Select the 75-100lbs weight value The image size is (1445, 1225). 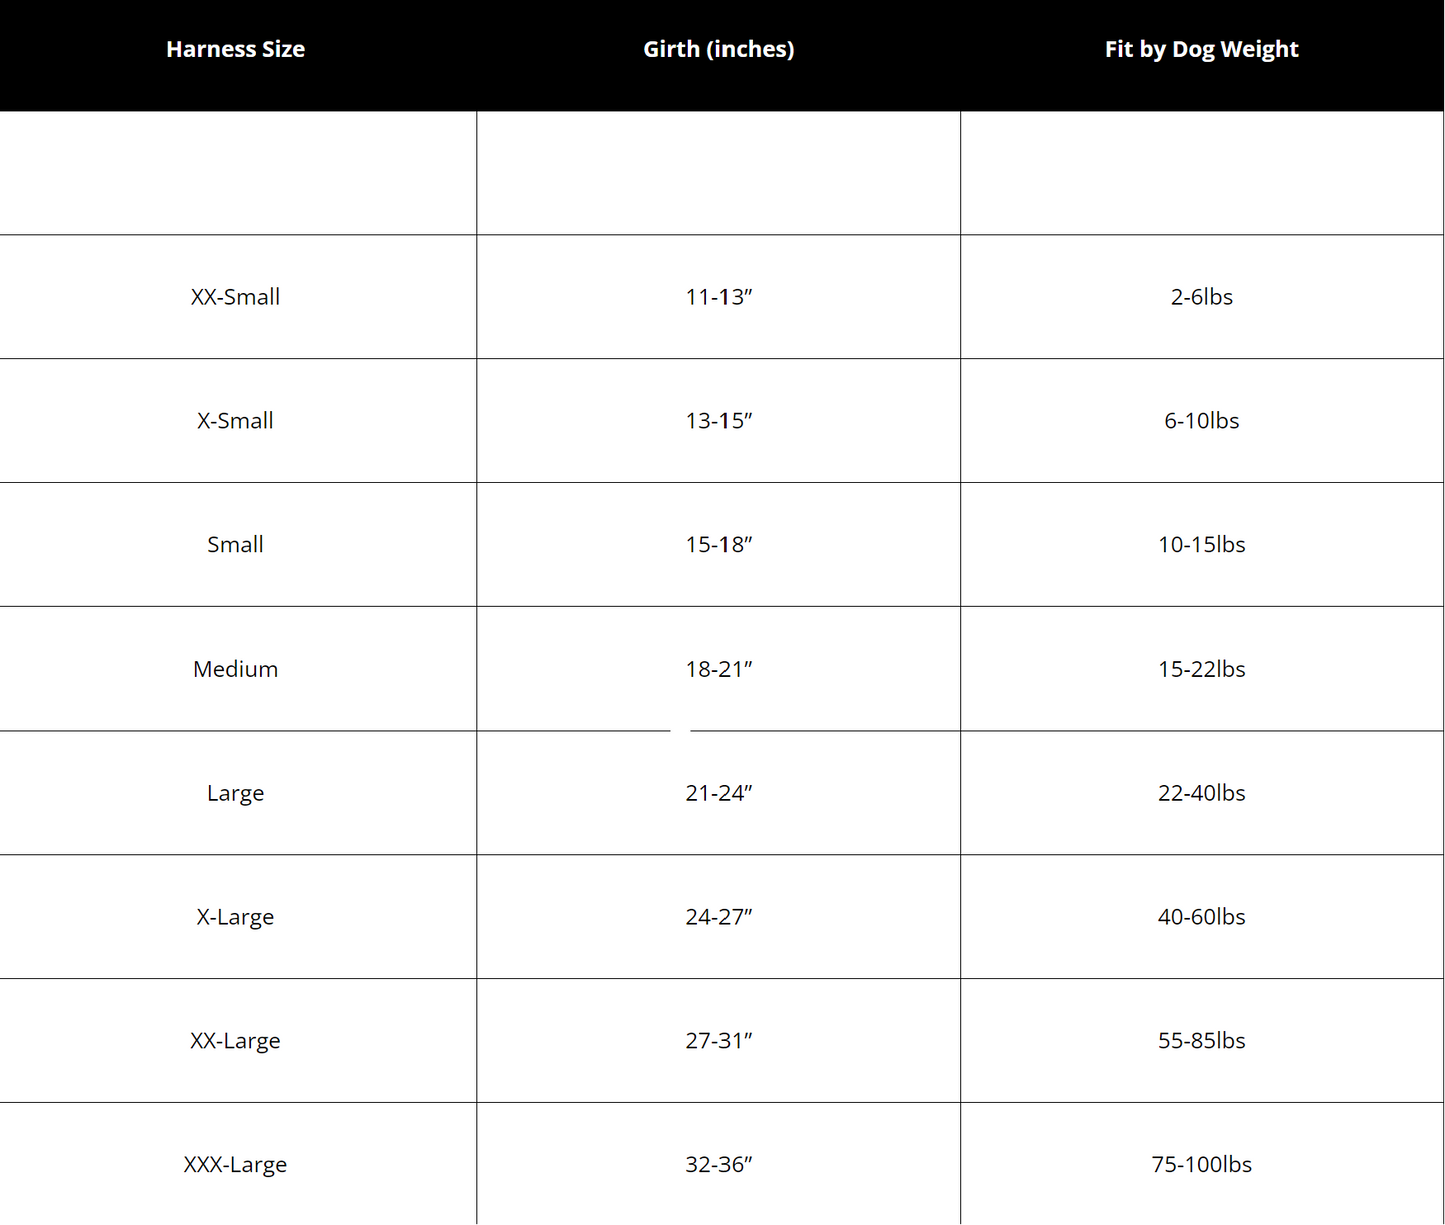tap(1201, 1165)
